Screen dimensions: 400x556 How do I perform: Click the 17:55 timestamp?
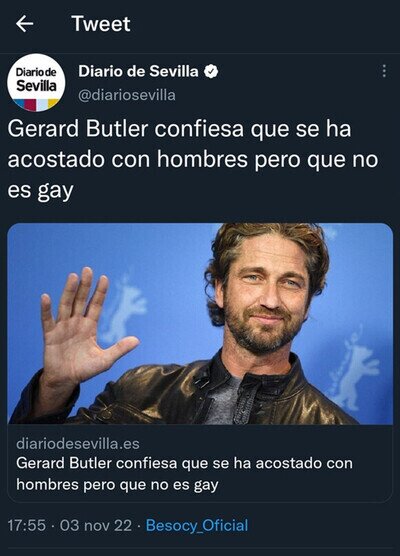[x=27, y=525]
